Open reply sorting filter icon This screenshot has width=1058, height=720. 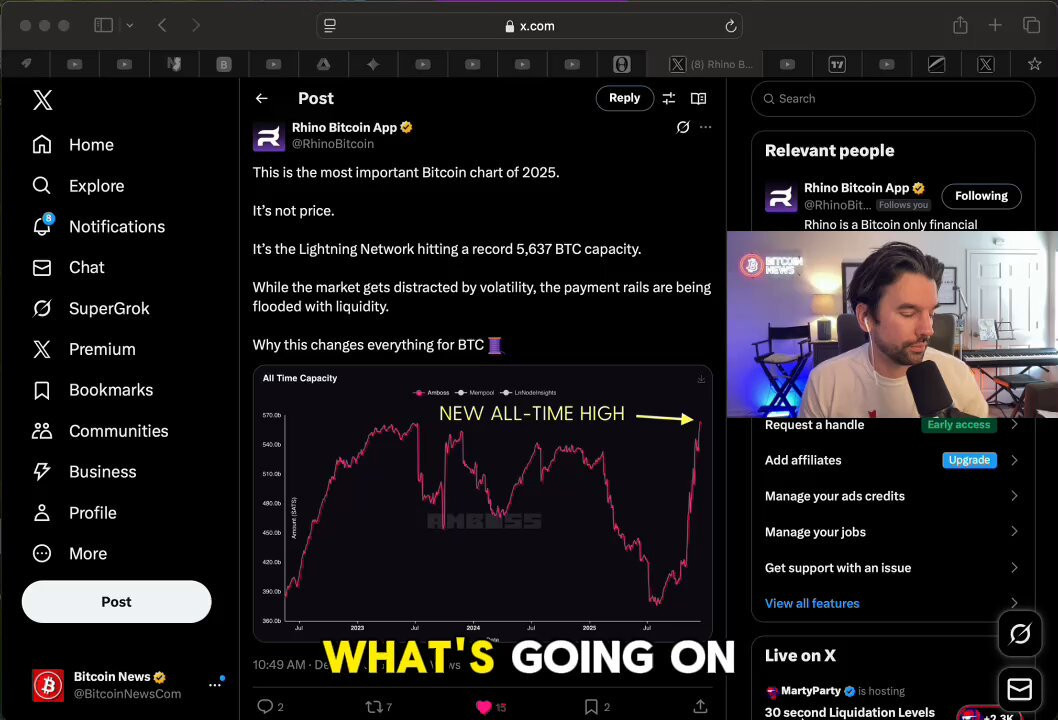click(x=669, y=99)
